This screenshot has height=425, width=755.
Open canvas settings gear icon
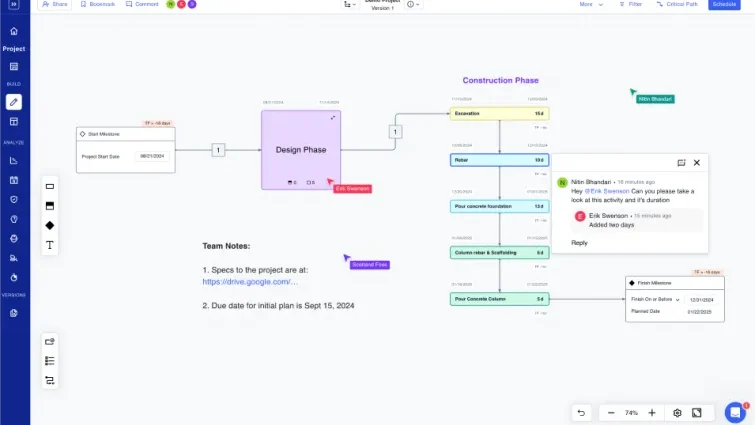coord(677,412)
